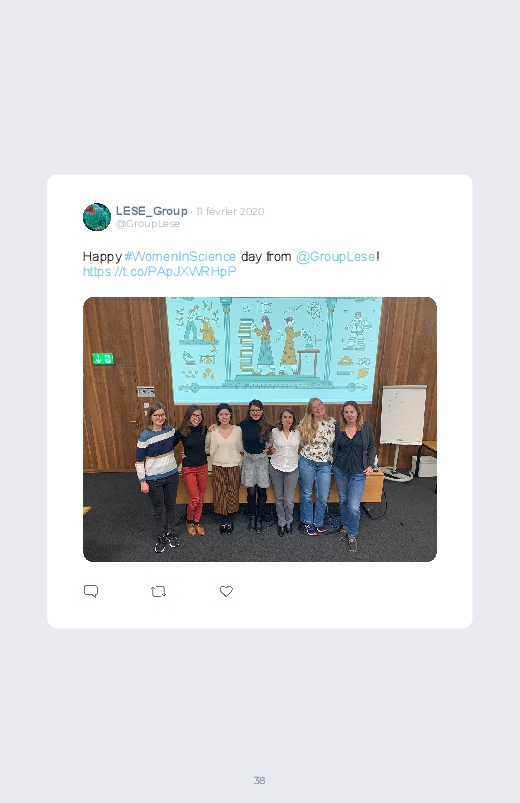Click the projected screen in the photo
The height and width of the screenshot is (803, 520).
click(274, 350)
